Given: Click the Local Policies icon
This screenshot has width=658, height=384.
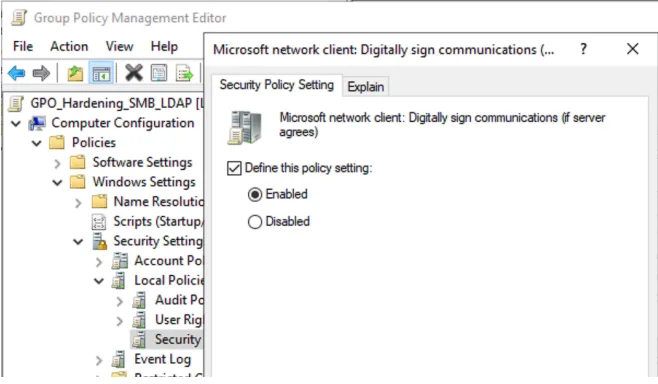Looking at the screenshot, I should (119, 281).
